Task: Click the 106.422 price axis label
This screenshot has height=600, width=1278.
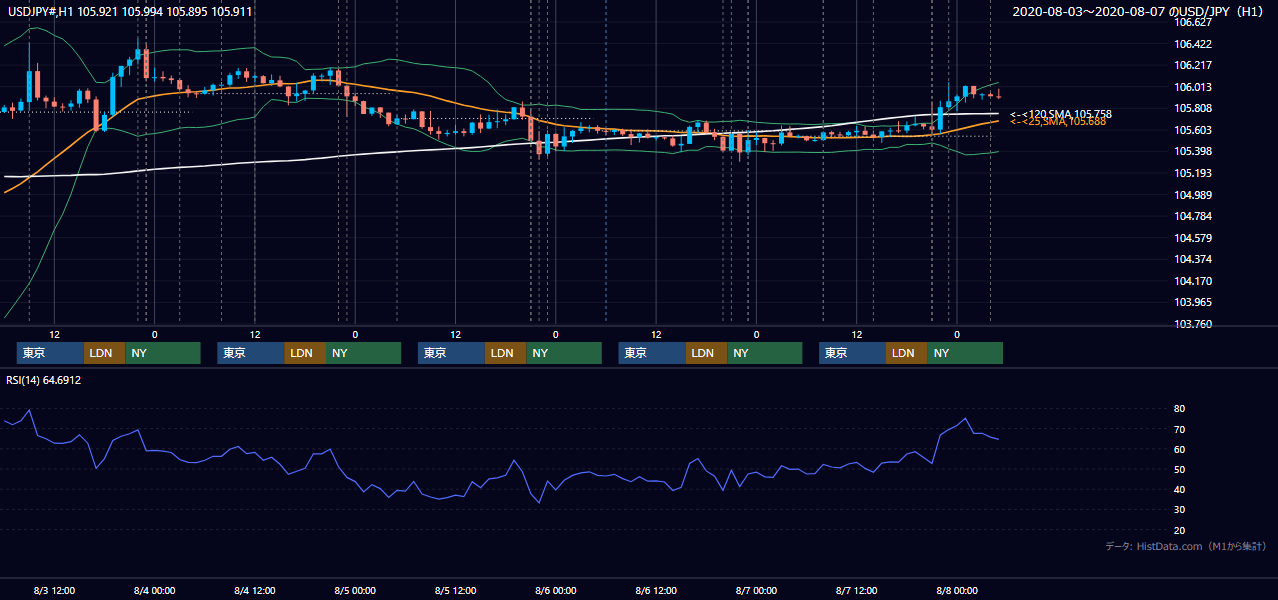Action: click(1194, 44)
